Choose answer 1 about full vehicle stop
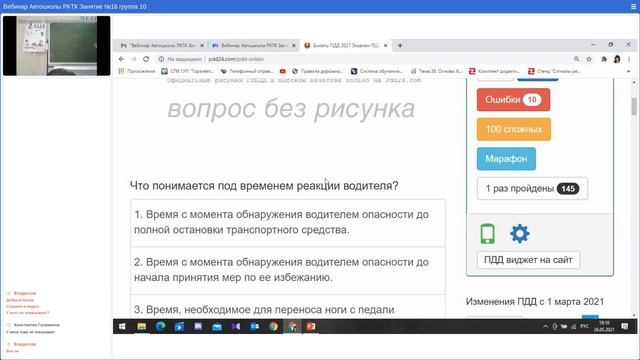The image size is (640, 360). click(x=288, y=222)
